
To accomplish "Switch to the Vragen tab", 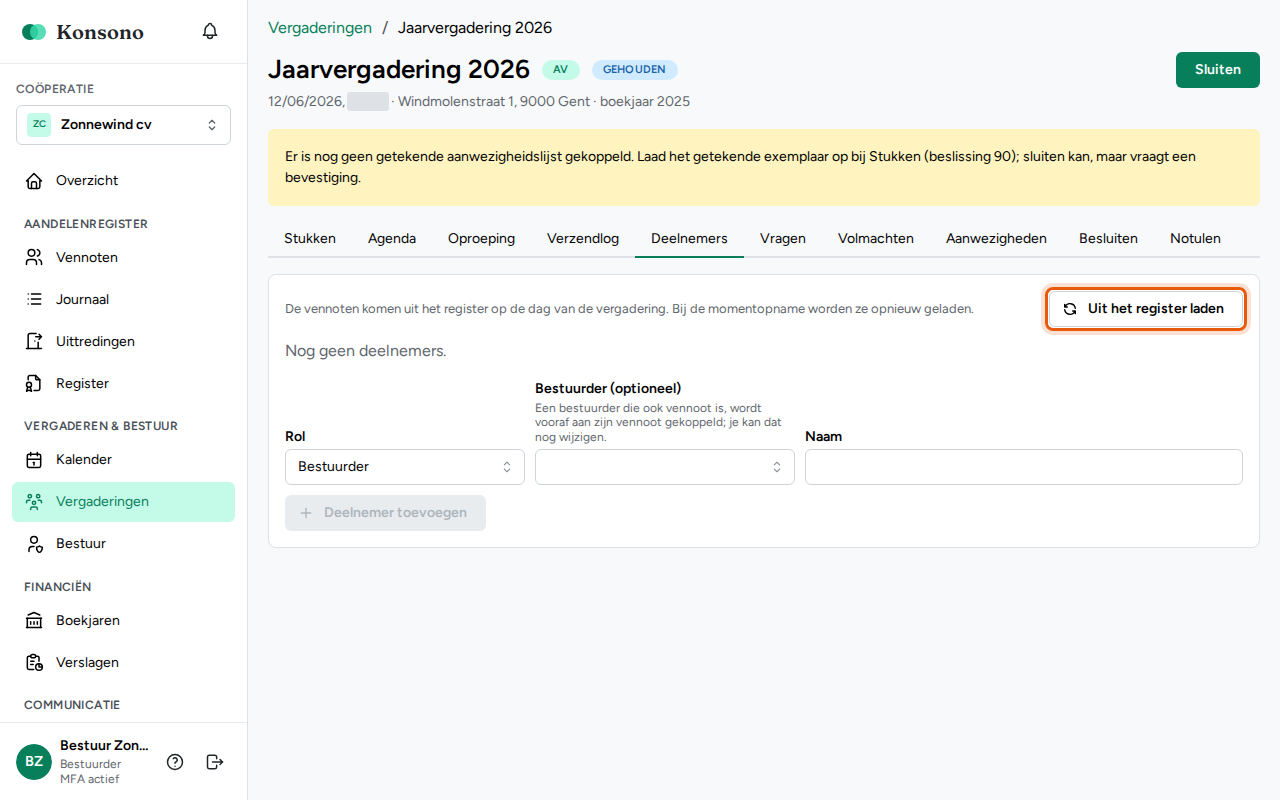I will coord(783,239).
